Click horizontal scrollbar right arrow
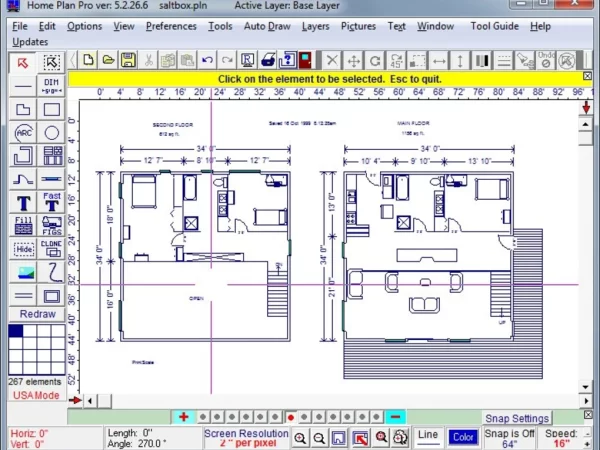Viewport: 600px width, 450px height. [586, 401]
